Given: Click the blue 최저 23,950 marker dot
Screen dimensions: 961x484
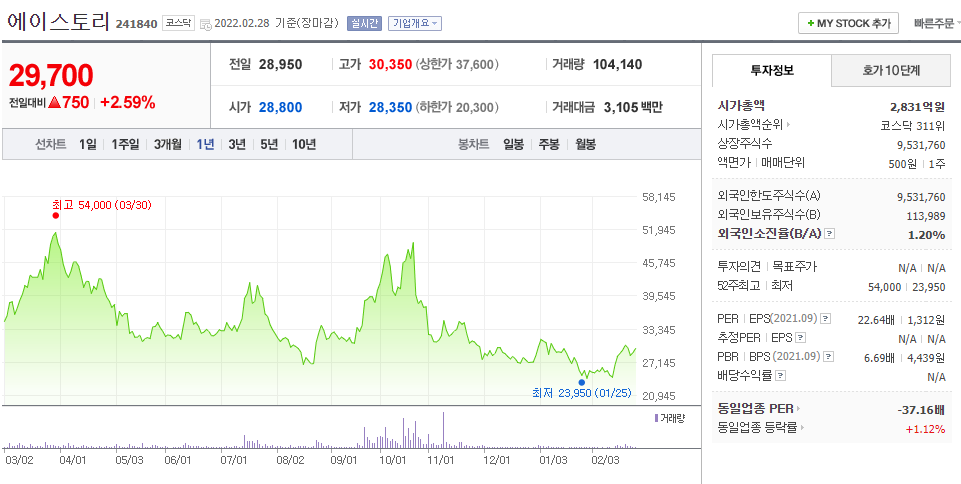Looking at the screenshot, I should pos(582,382).
